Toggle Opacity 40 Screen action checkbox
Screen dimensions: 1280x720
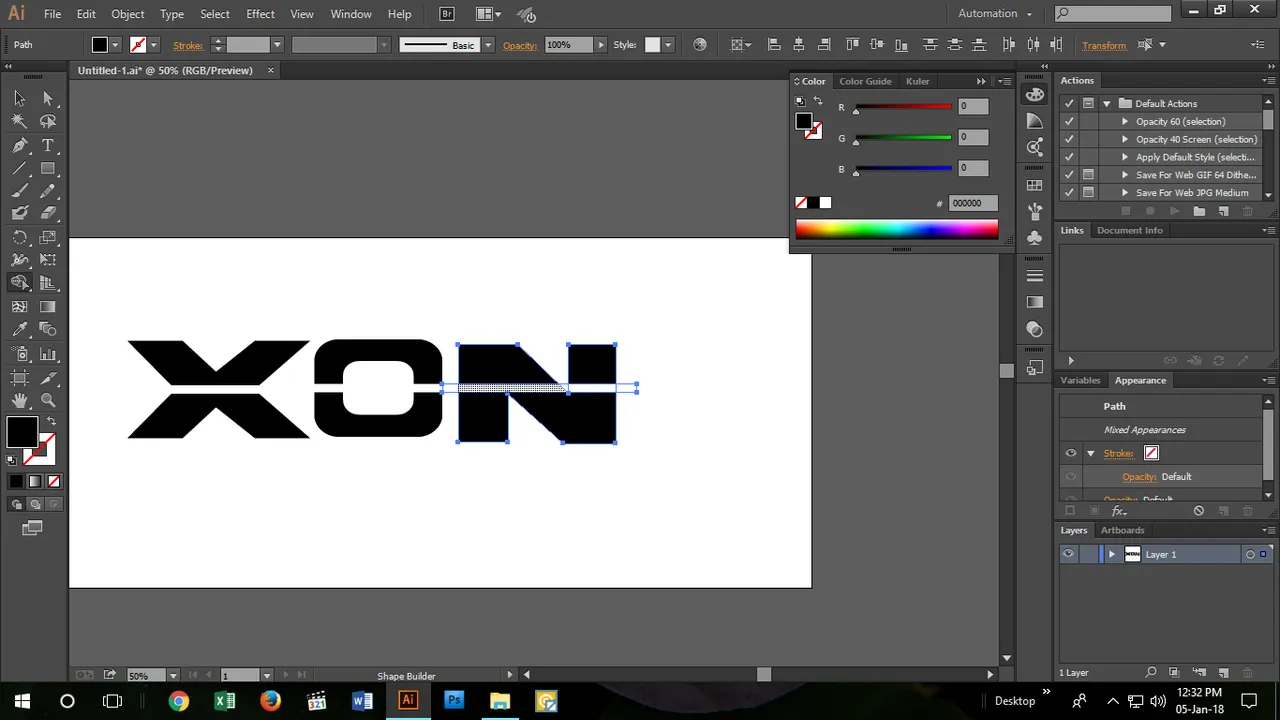pyautogui.click(x=1070, y=139)
